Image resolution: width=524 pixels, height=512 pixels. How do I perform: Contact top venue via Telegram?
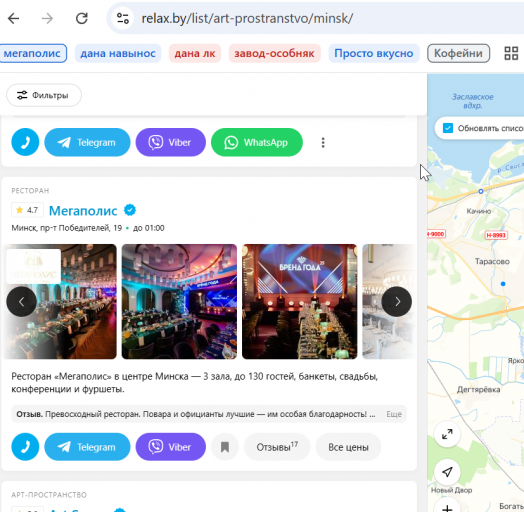pyautogui.click(x=87, y=142)
